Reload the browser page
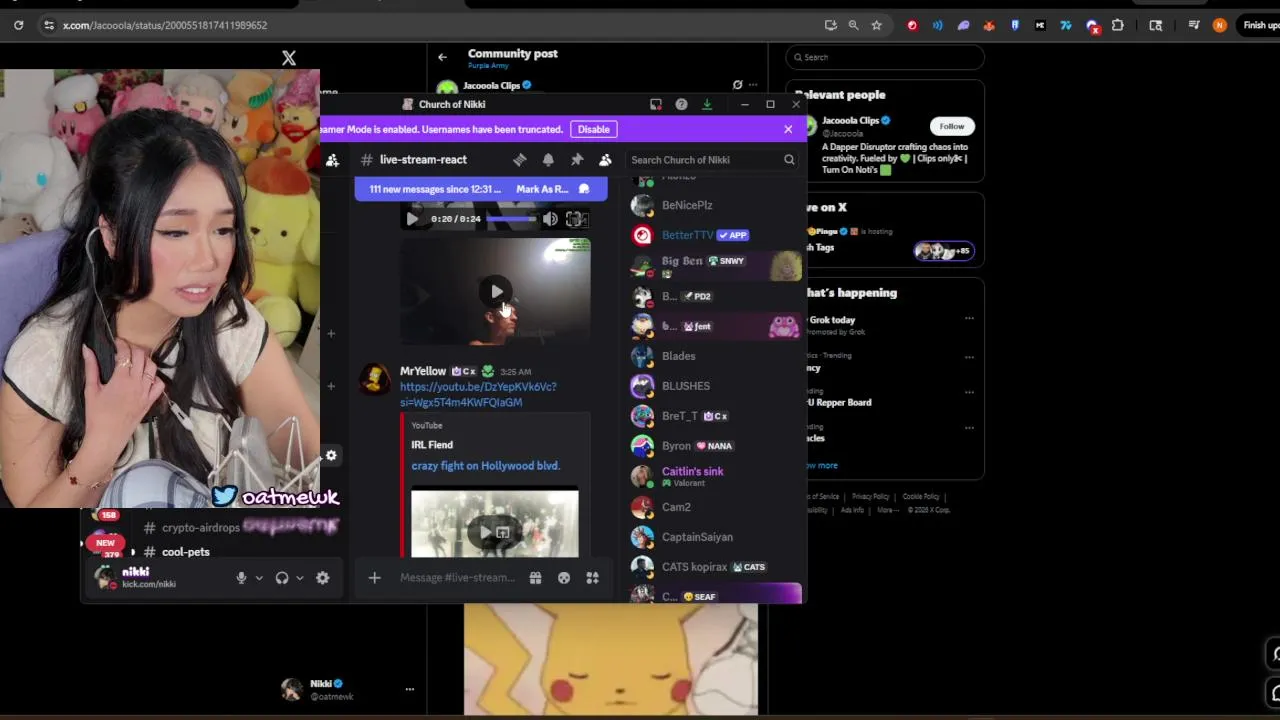Viewport: 1280px width, 720px height. point(18,25)
